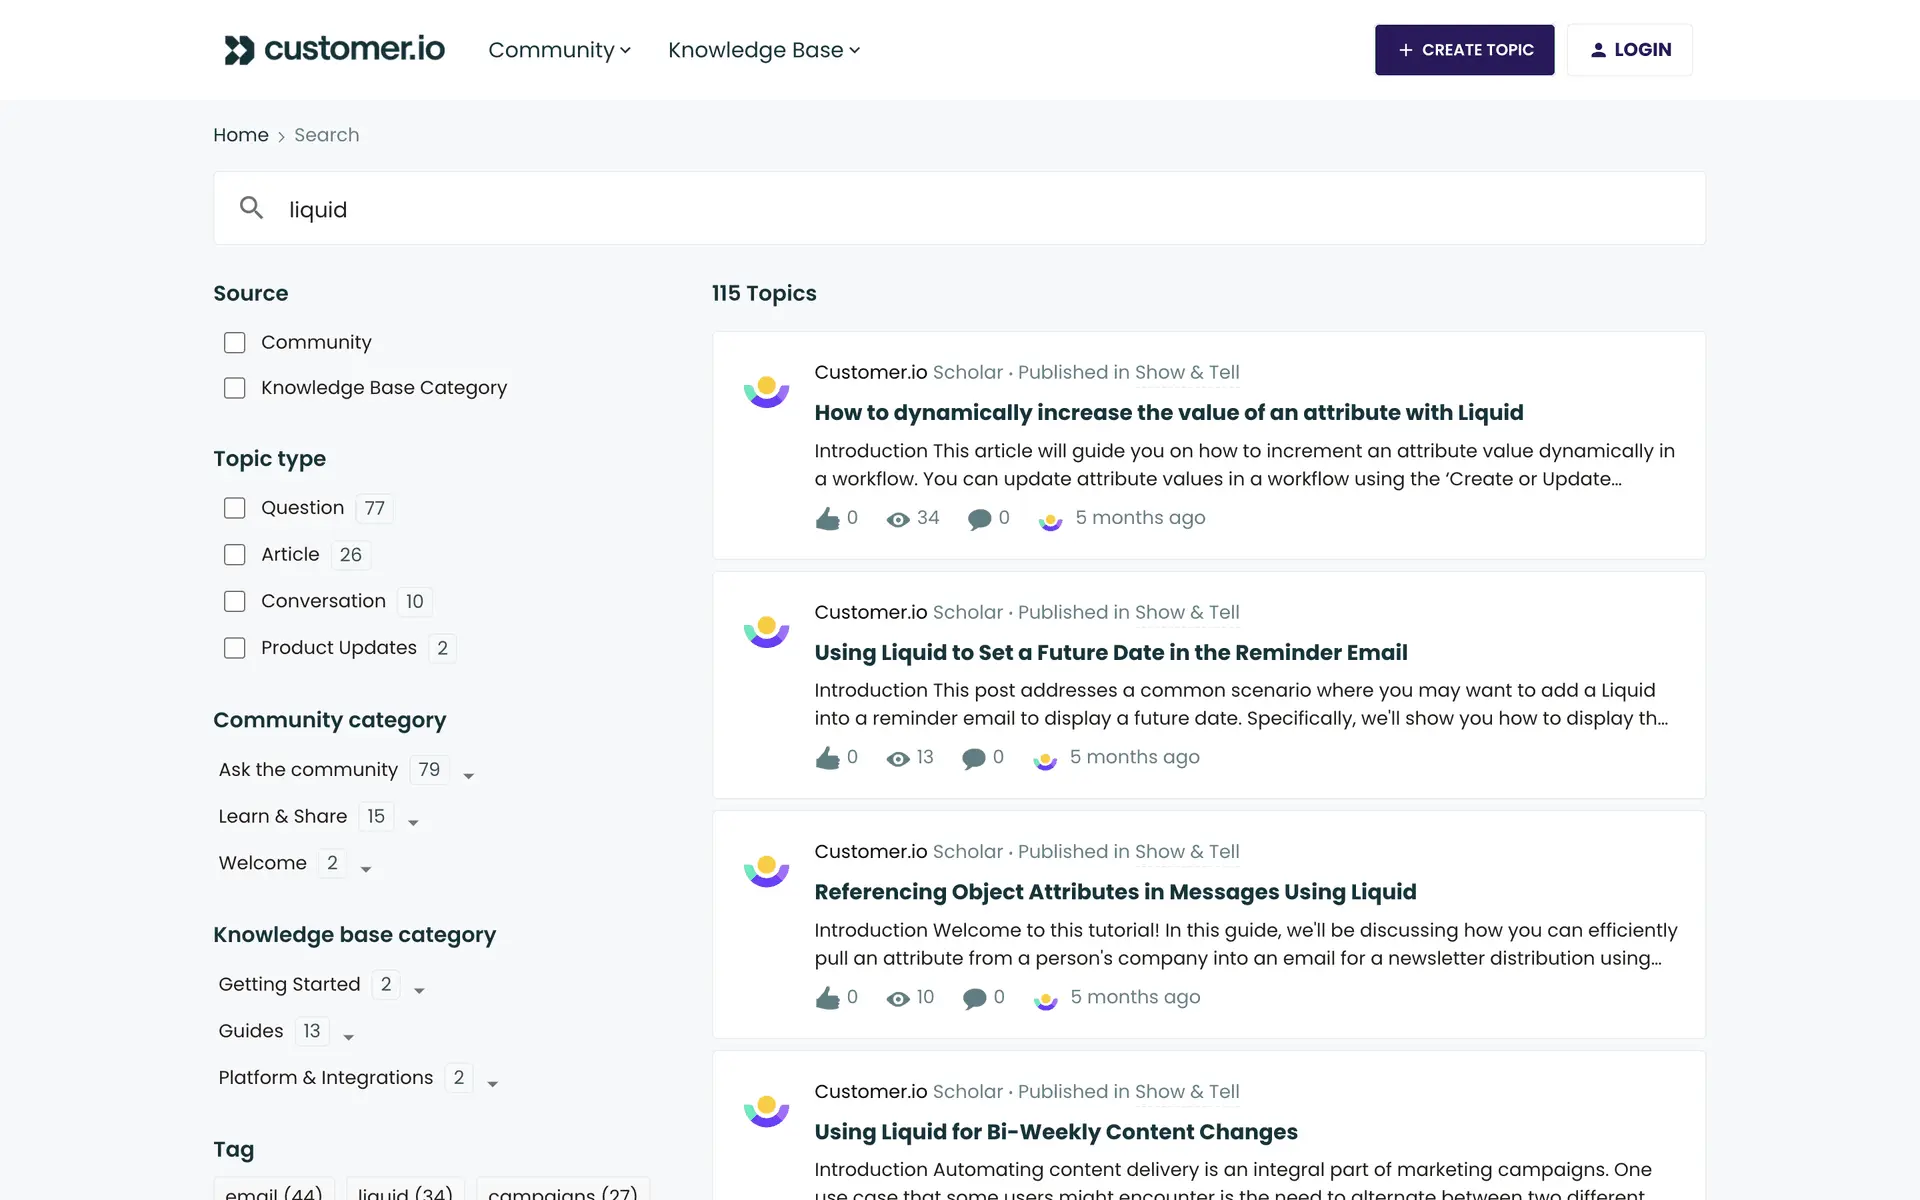
Task: Click the Customer.io logo in header
Action: point(334,49)
